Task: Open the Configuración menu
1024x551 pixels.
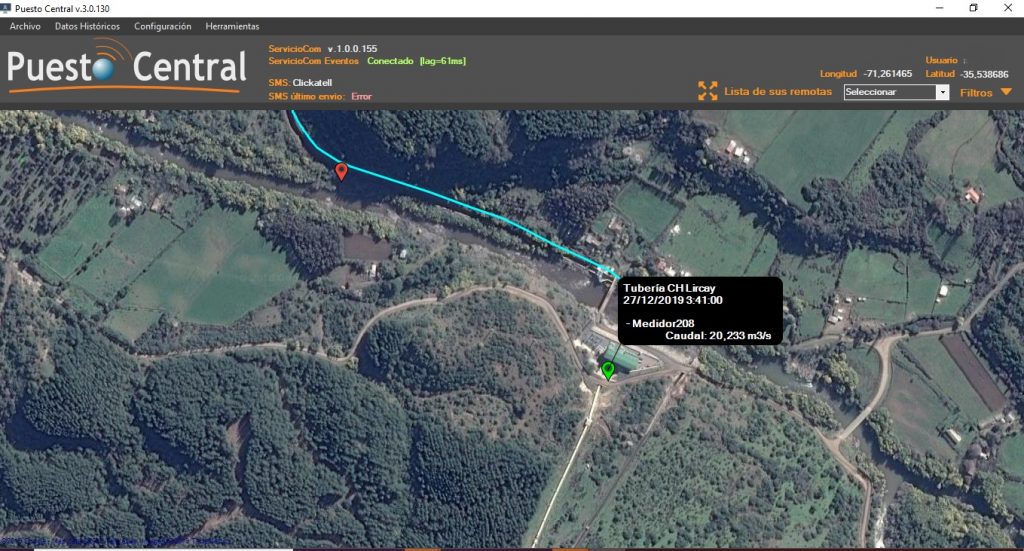Action: tap(163, 26)
